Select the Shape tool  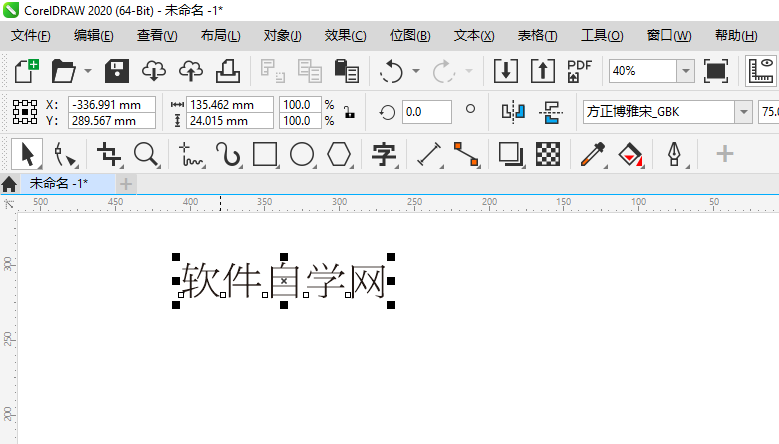65,154
